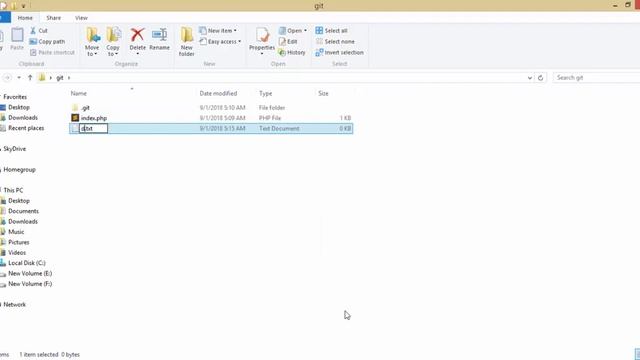Click the PHP File type cell
This screenshot has height=360, width=640.
click(x=270, y=118)
